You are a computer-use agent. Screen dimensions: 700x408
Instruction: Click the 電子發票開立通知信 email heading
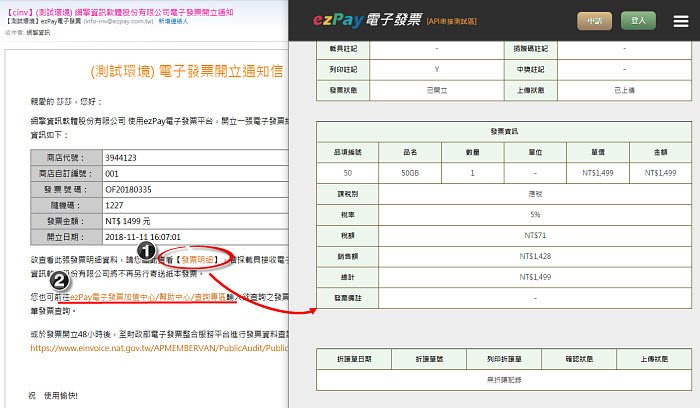click(187, 71)
